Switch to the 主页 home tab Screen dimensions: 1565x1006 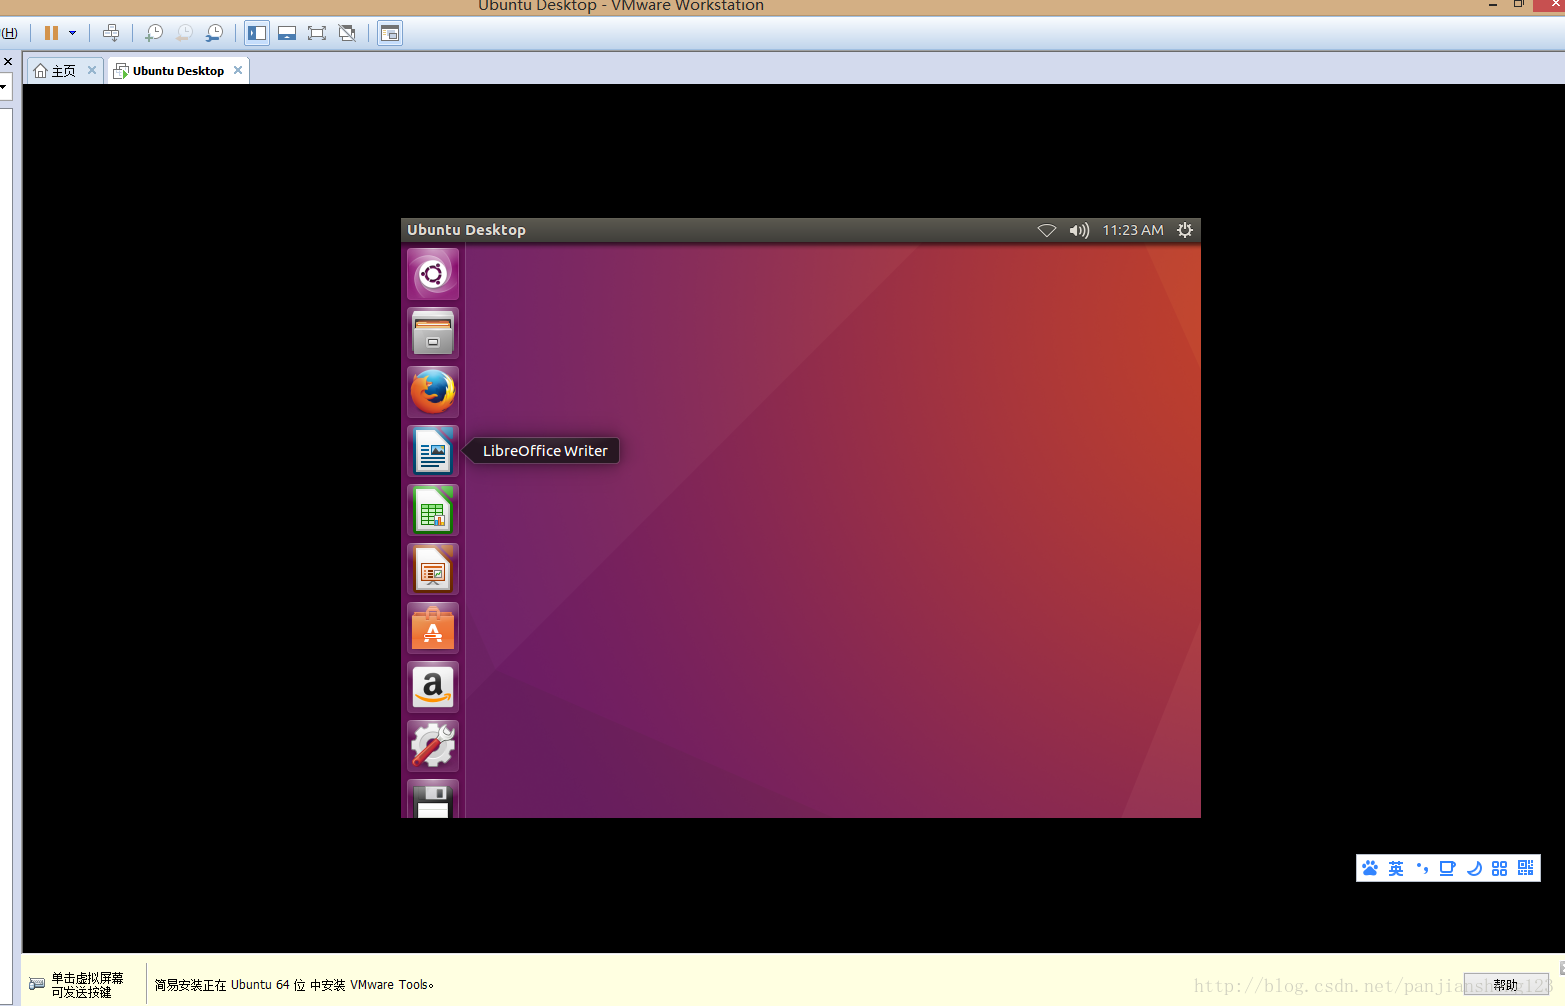[64, 71]
